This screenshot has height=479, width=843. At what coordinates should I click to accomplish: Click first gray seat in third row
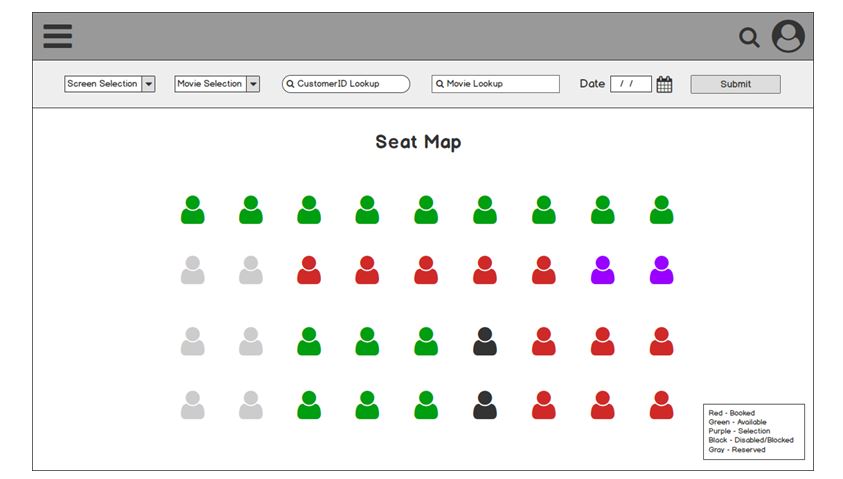(x=192, y=341)
